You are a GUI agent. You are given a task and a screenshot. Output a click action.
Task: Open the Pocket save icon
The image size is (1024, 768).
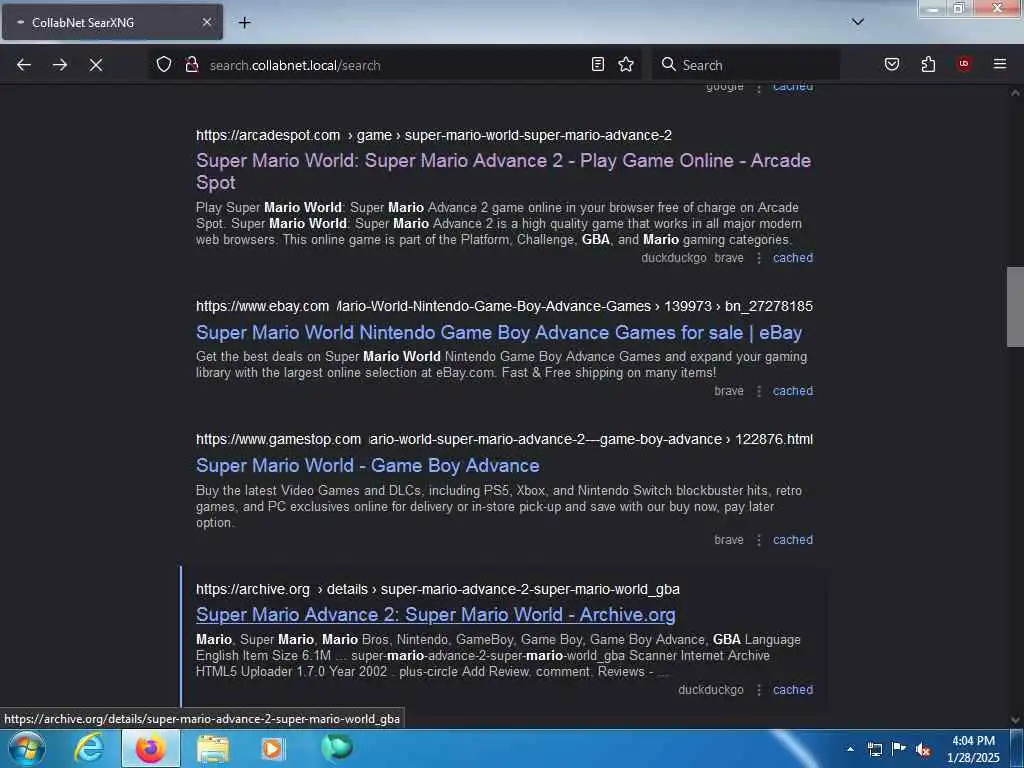click(x=892, y=64)
